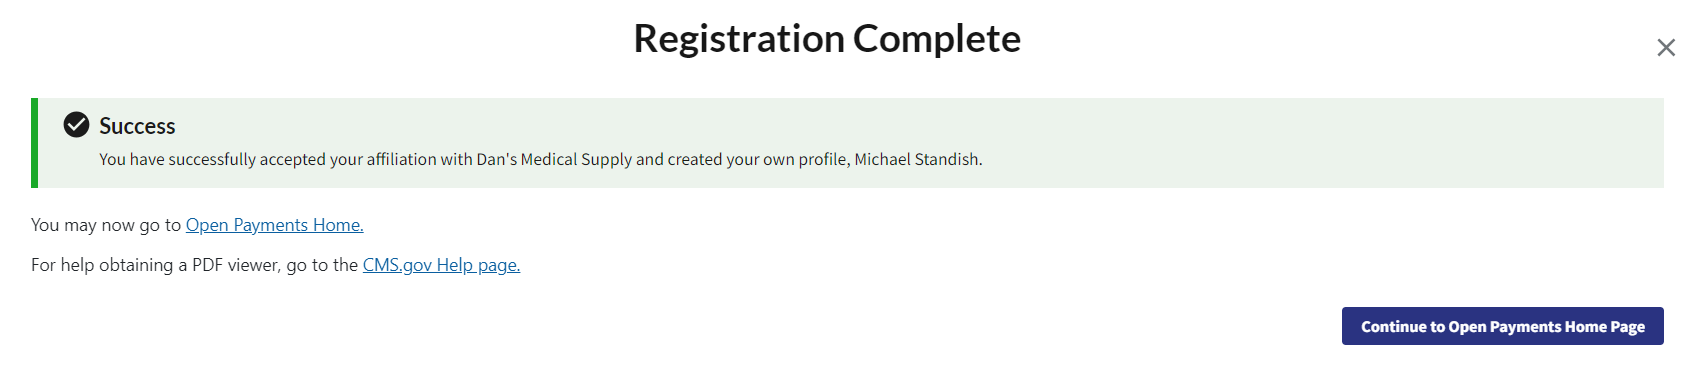The width and height of the screenshot is (1699, 385).
Task: Click the word Complete in the heading
Action: click(937, 39)
